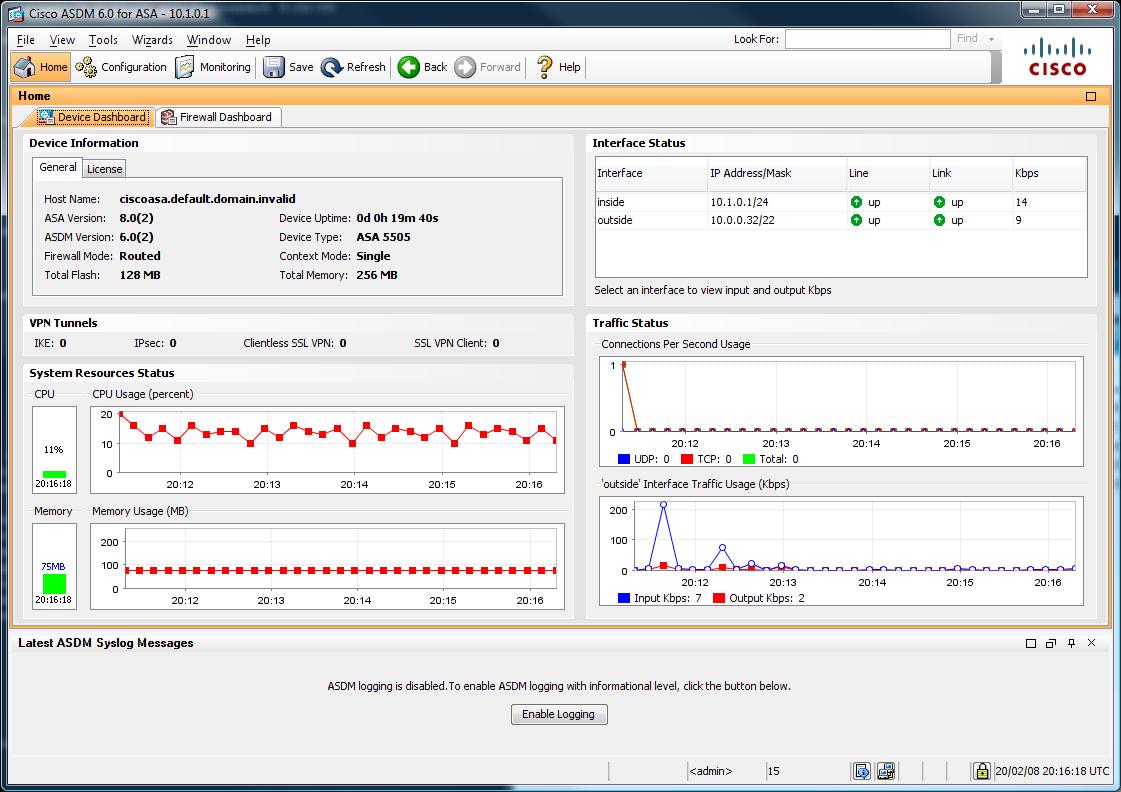Click the Look For search field
The width and height of the screenshot is (1121, 792).
click(x=867, y=39)
